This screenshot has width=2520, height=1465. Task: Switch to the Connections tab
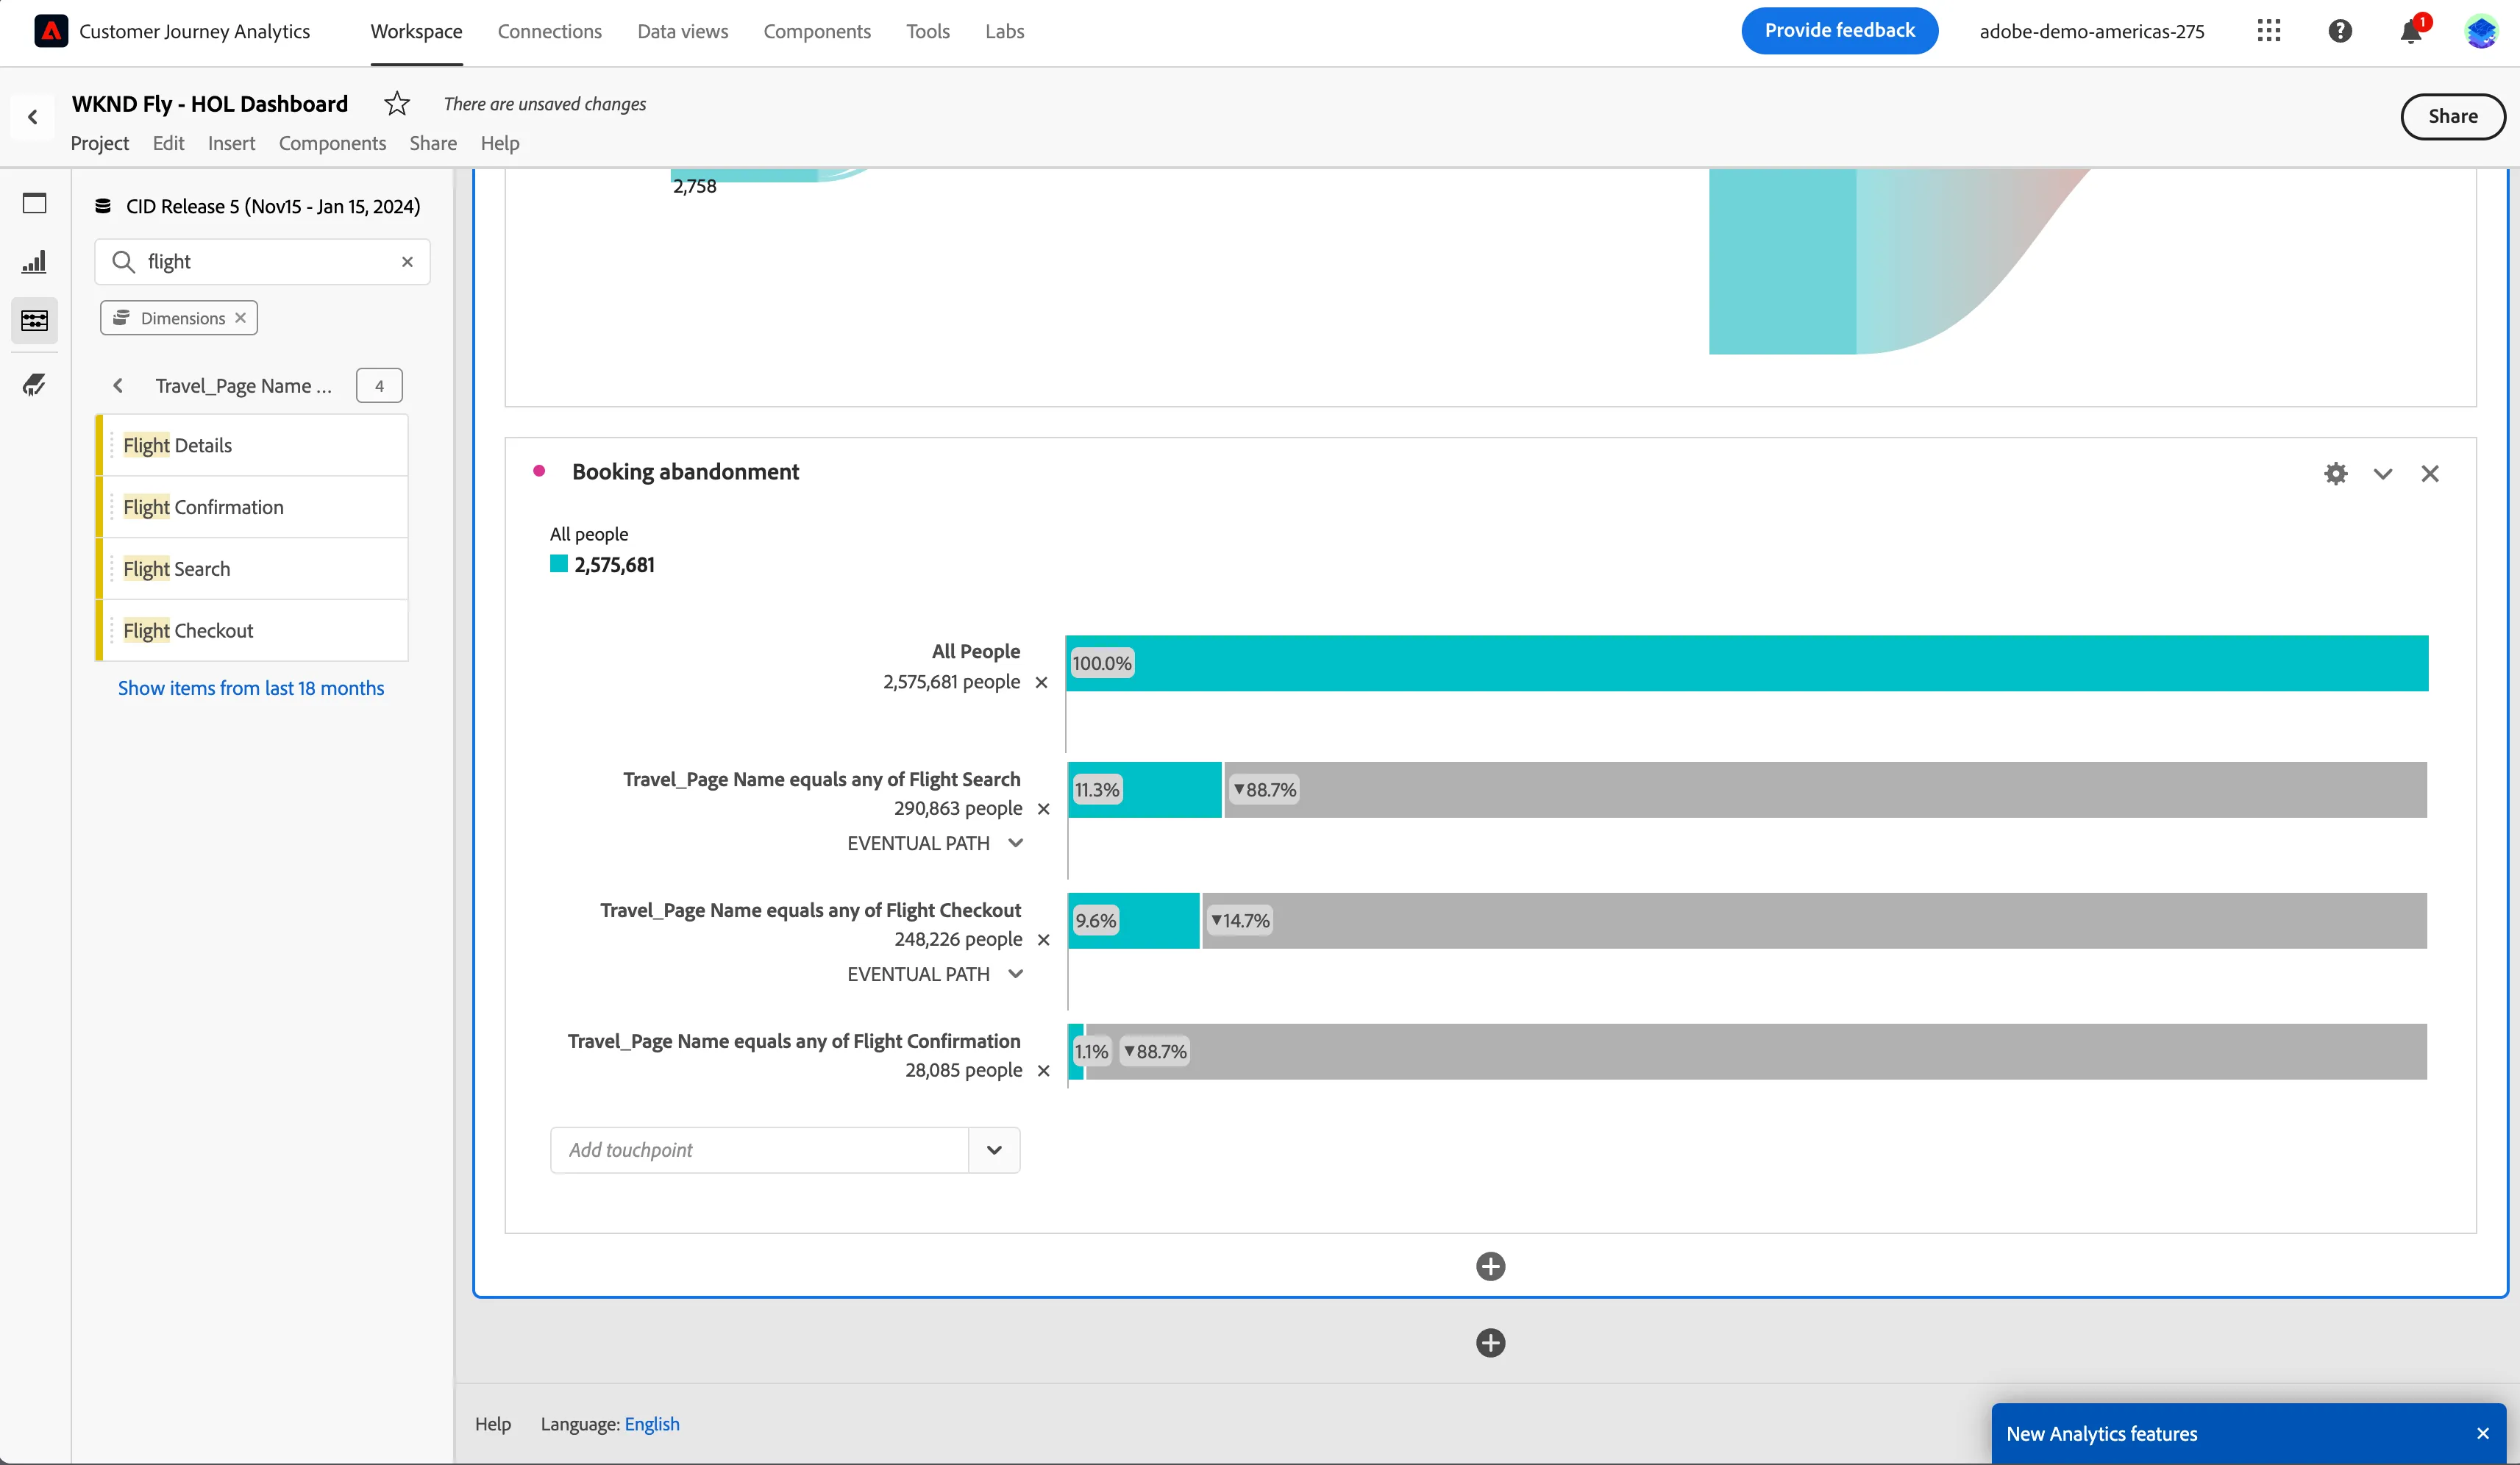[x=550, y=31]
